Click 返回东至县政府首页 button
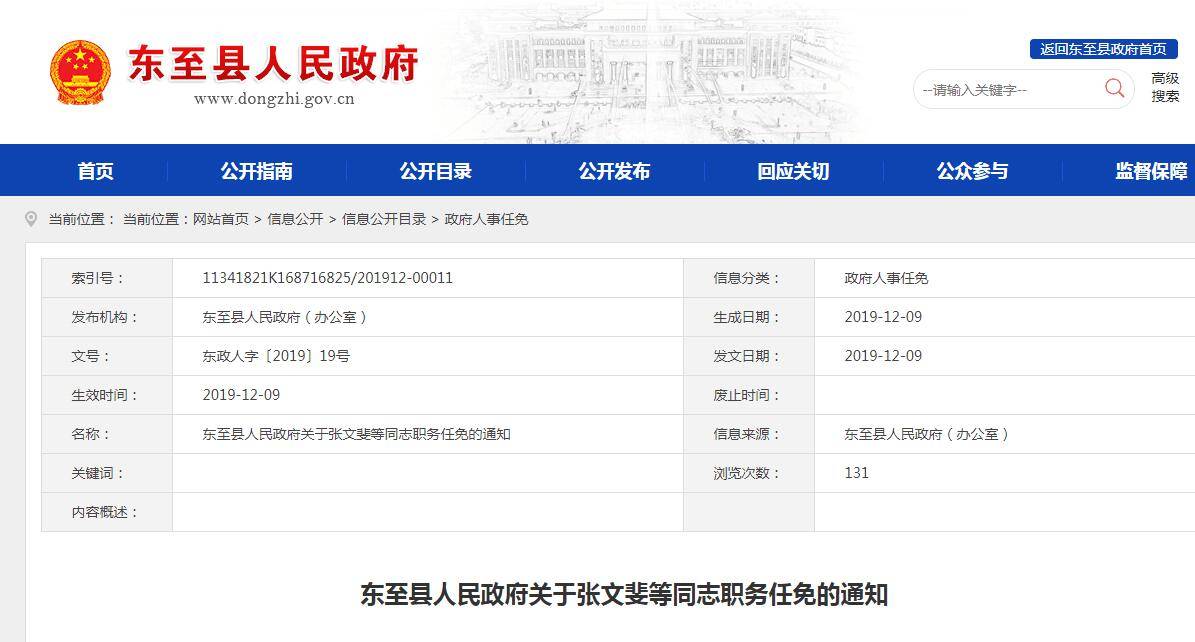 (1104, 49)
